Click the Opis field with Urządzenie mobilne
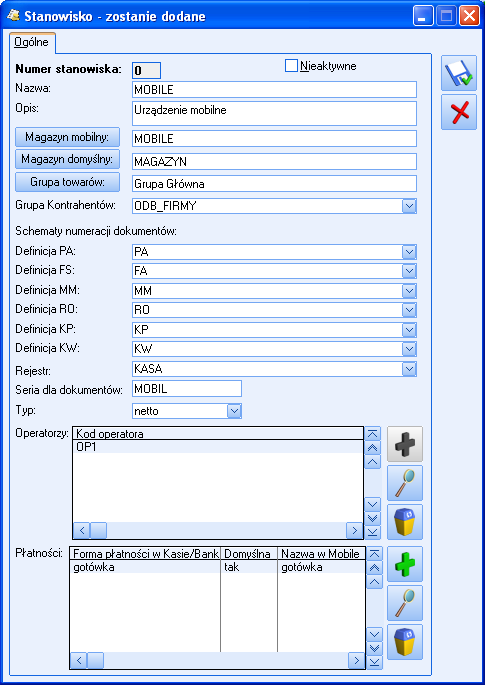The width and height of the screenshot is (485, 685). 274,114
